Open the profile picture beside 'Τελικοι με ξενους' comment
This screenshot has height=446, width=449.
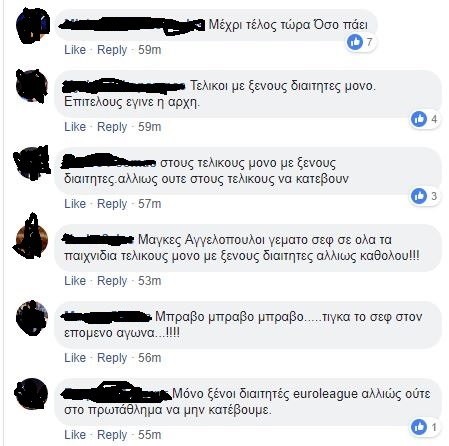[32, 86]
